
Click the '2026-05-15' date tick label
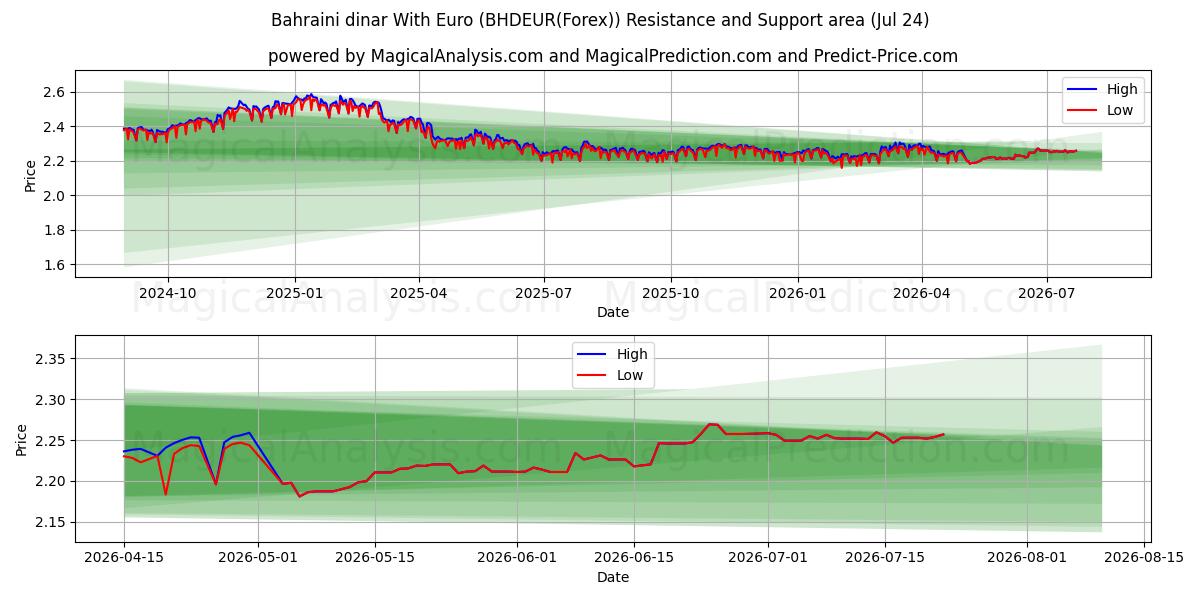[x=375, y=557]
